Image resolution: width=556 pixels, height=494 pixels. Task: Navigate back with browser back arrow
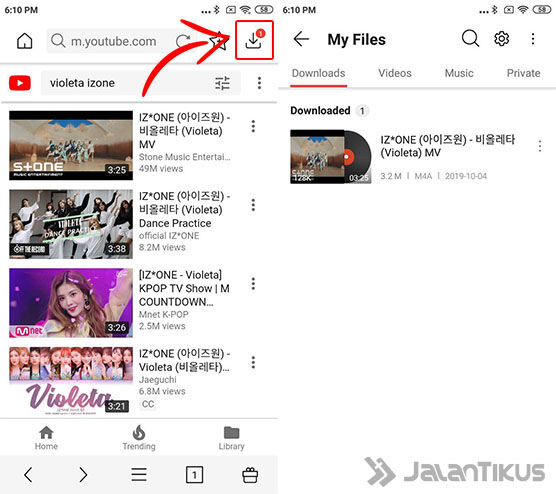(x=28, y=474)
